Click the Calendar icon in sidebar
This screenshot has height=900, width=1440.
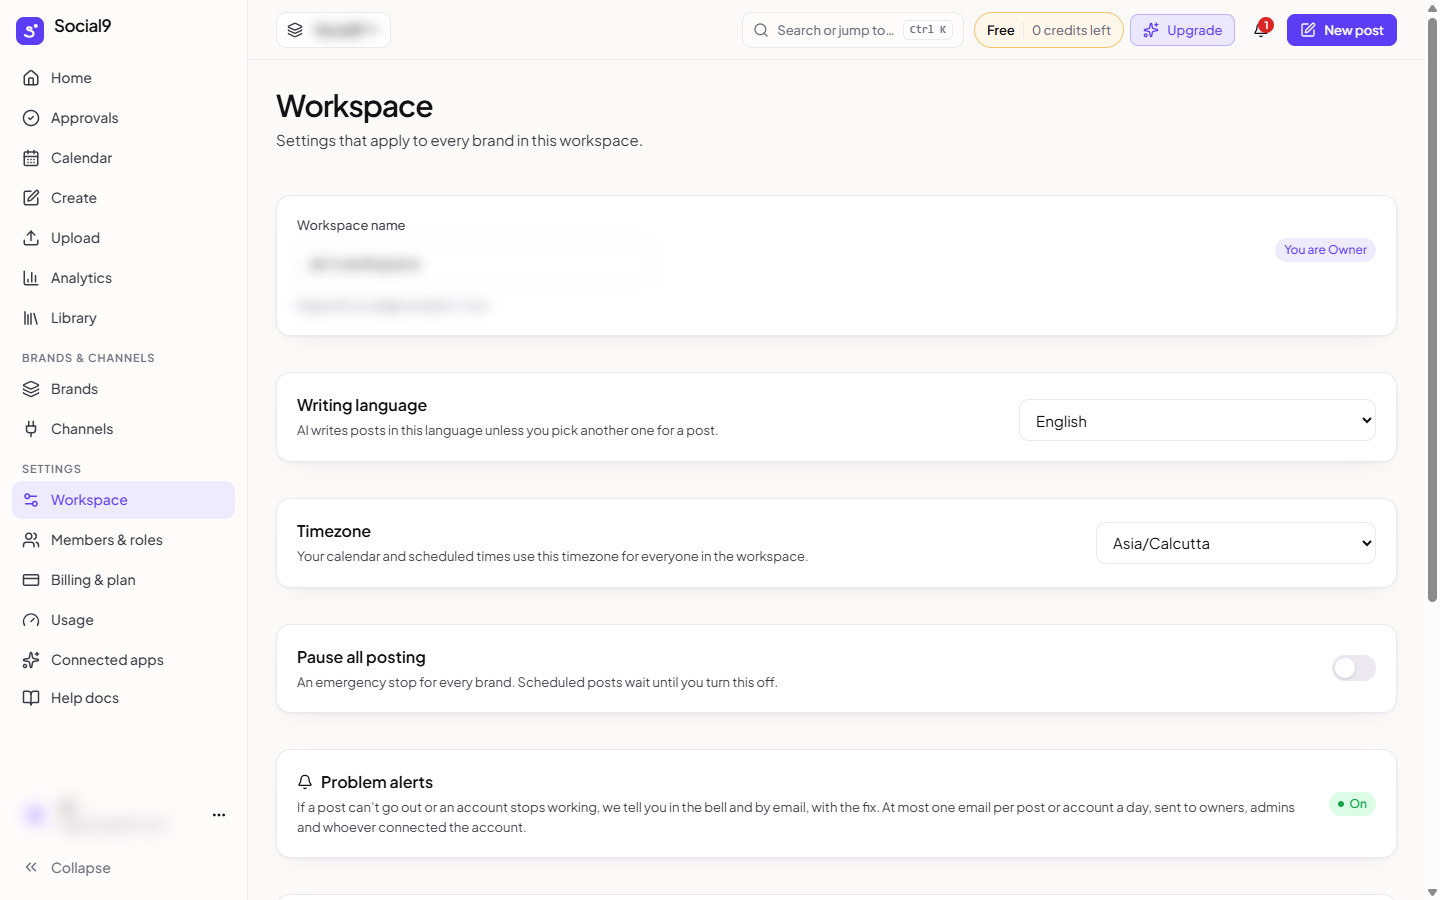[x=31, y=158]
